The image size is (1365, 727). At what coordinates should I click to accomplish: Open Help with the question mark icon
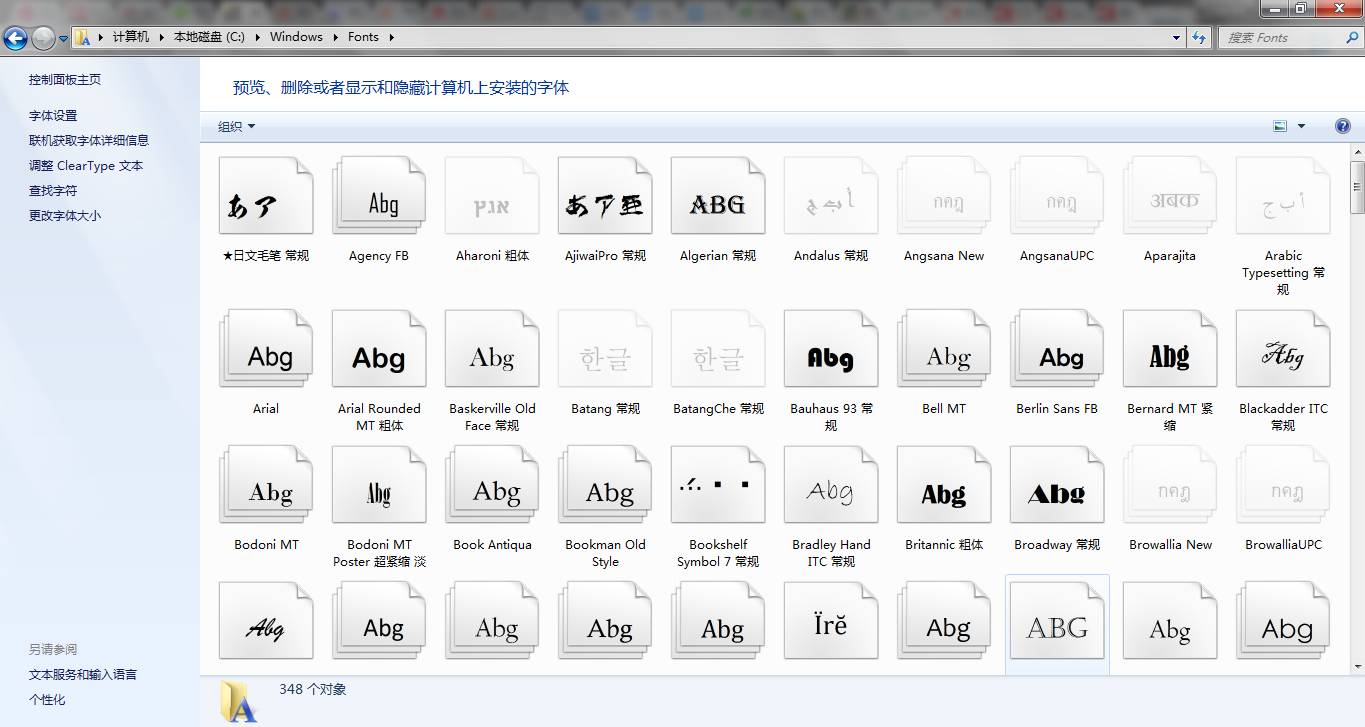click(1343, 126)
